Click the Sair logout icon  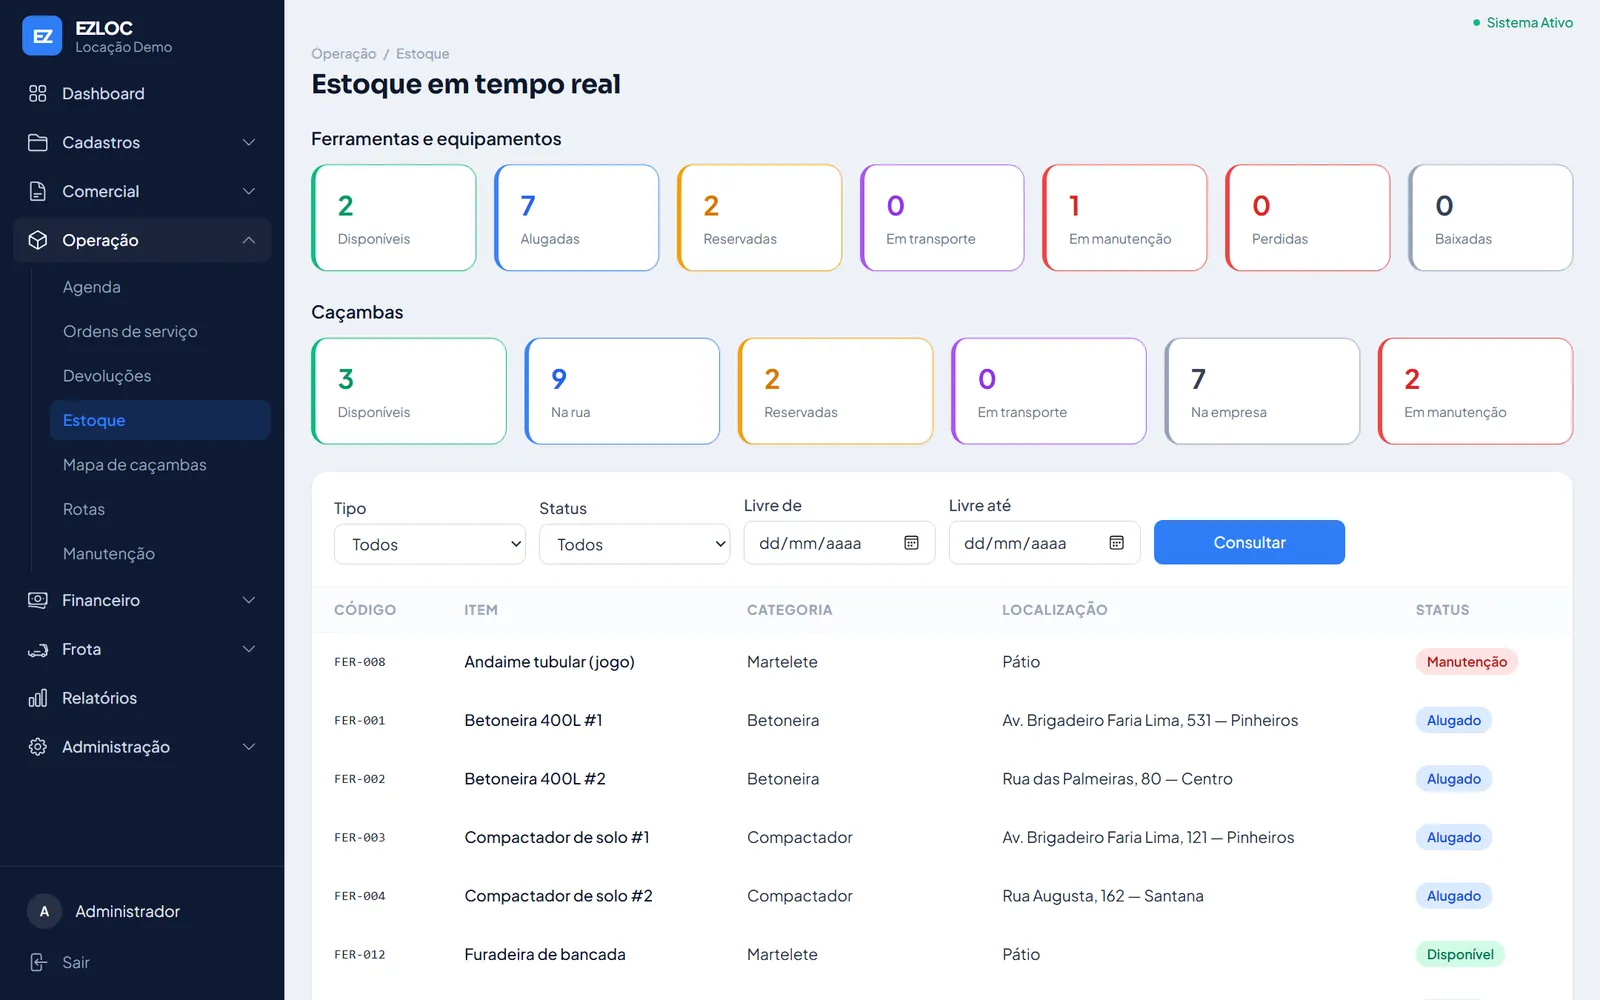pos(38,962)
